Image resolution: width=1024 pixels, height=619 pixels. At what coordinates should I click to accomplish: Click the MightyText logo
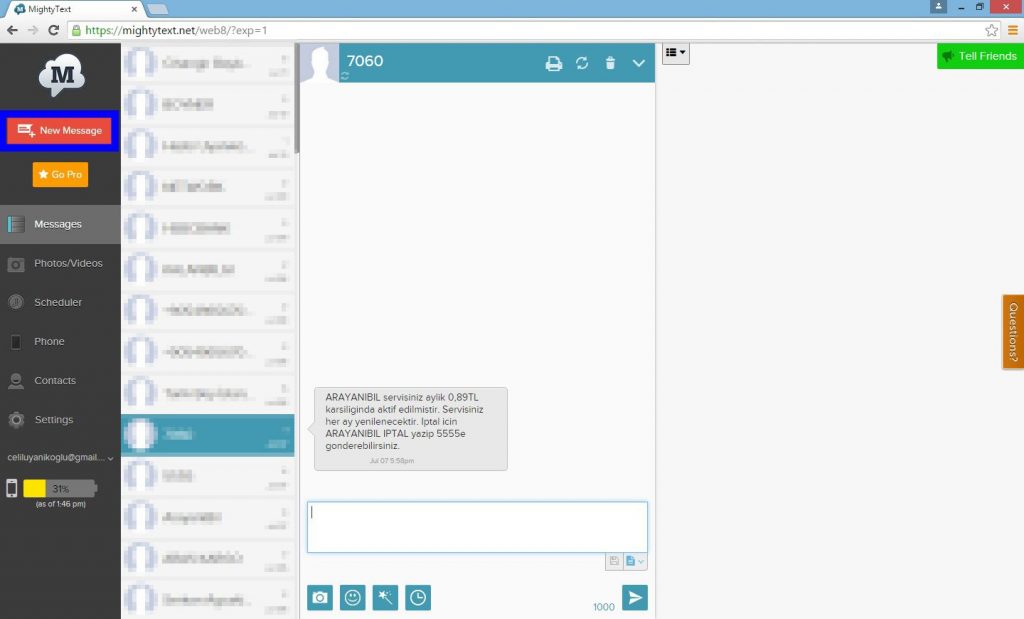click(x=59, y=75)
